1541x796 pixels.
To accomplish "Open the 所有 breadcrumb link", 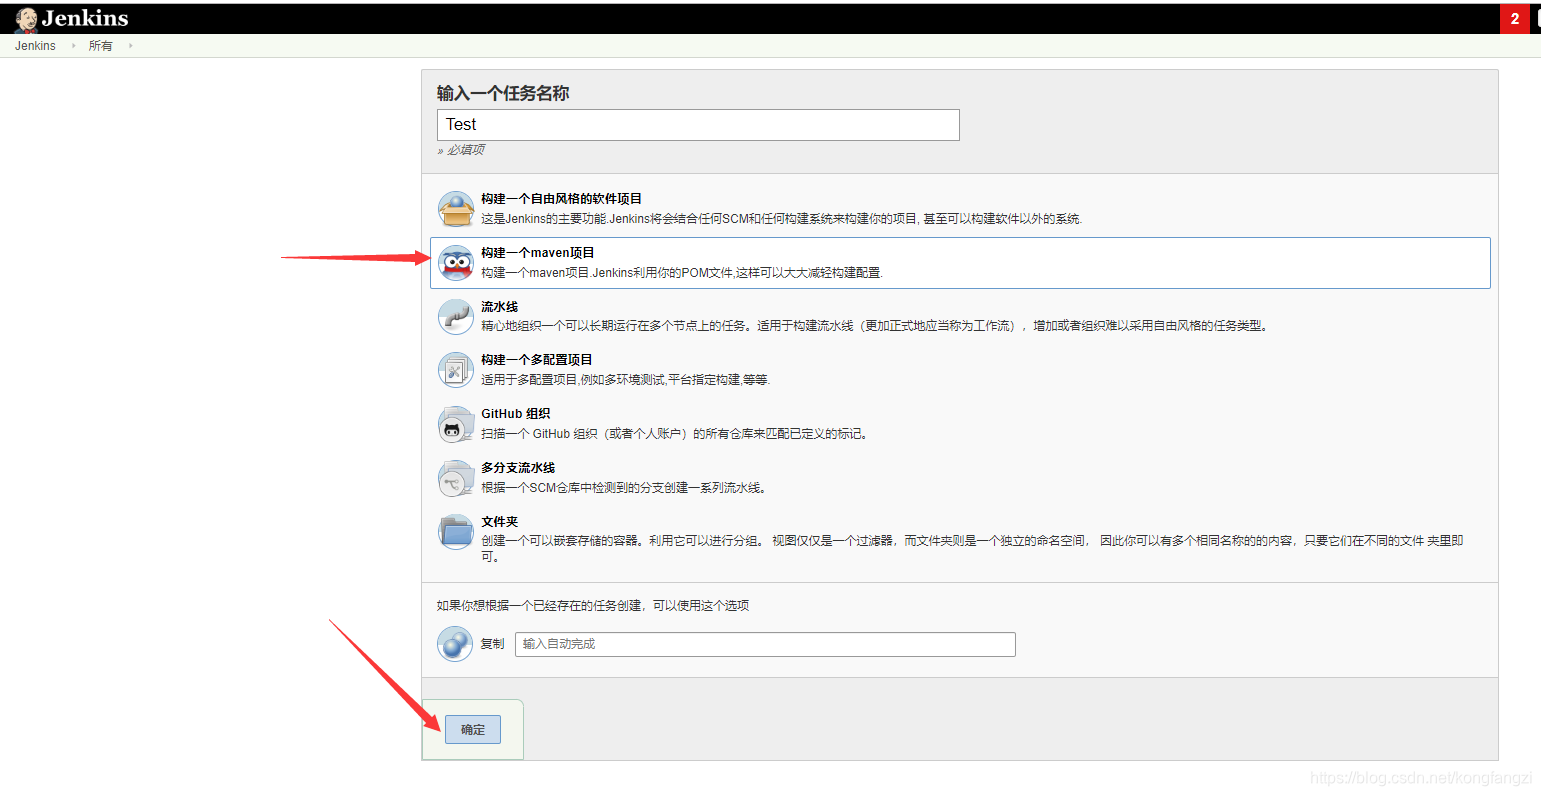I will coord(100,46).
